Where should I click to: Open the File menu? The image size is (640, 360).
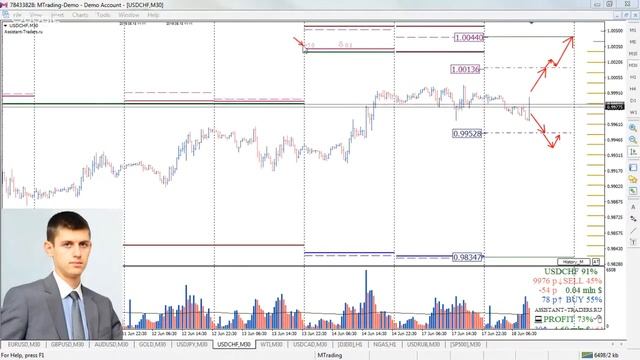17,15
